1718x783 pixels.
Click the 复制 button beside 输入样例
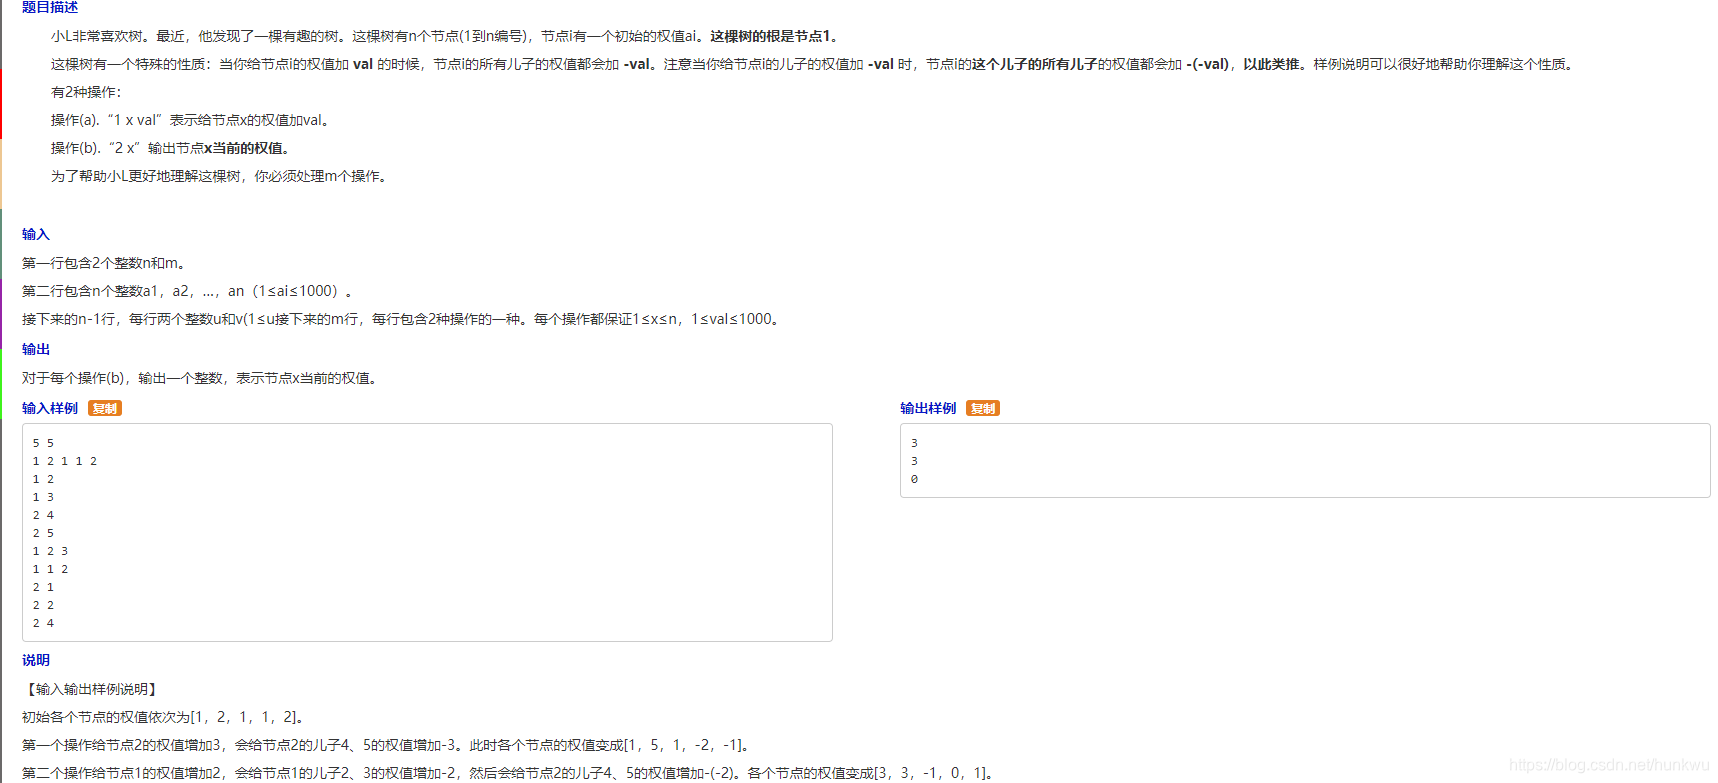(x=105, y=408)
